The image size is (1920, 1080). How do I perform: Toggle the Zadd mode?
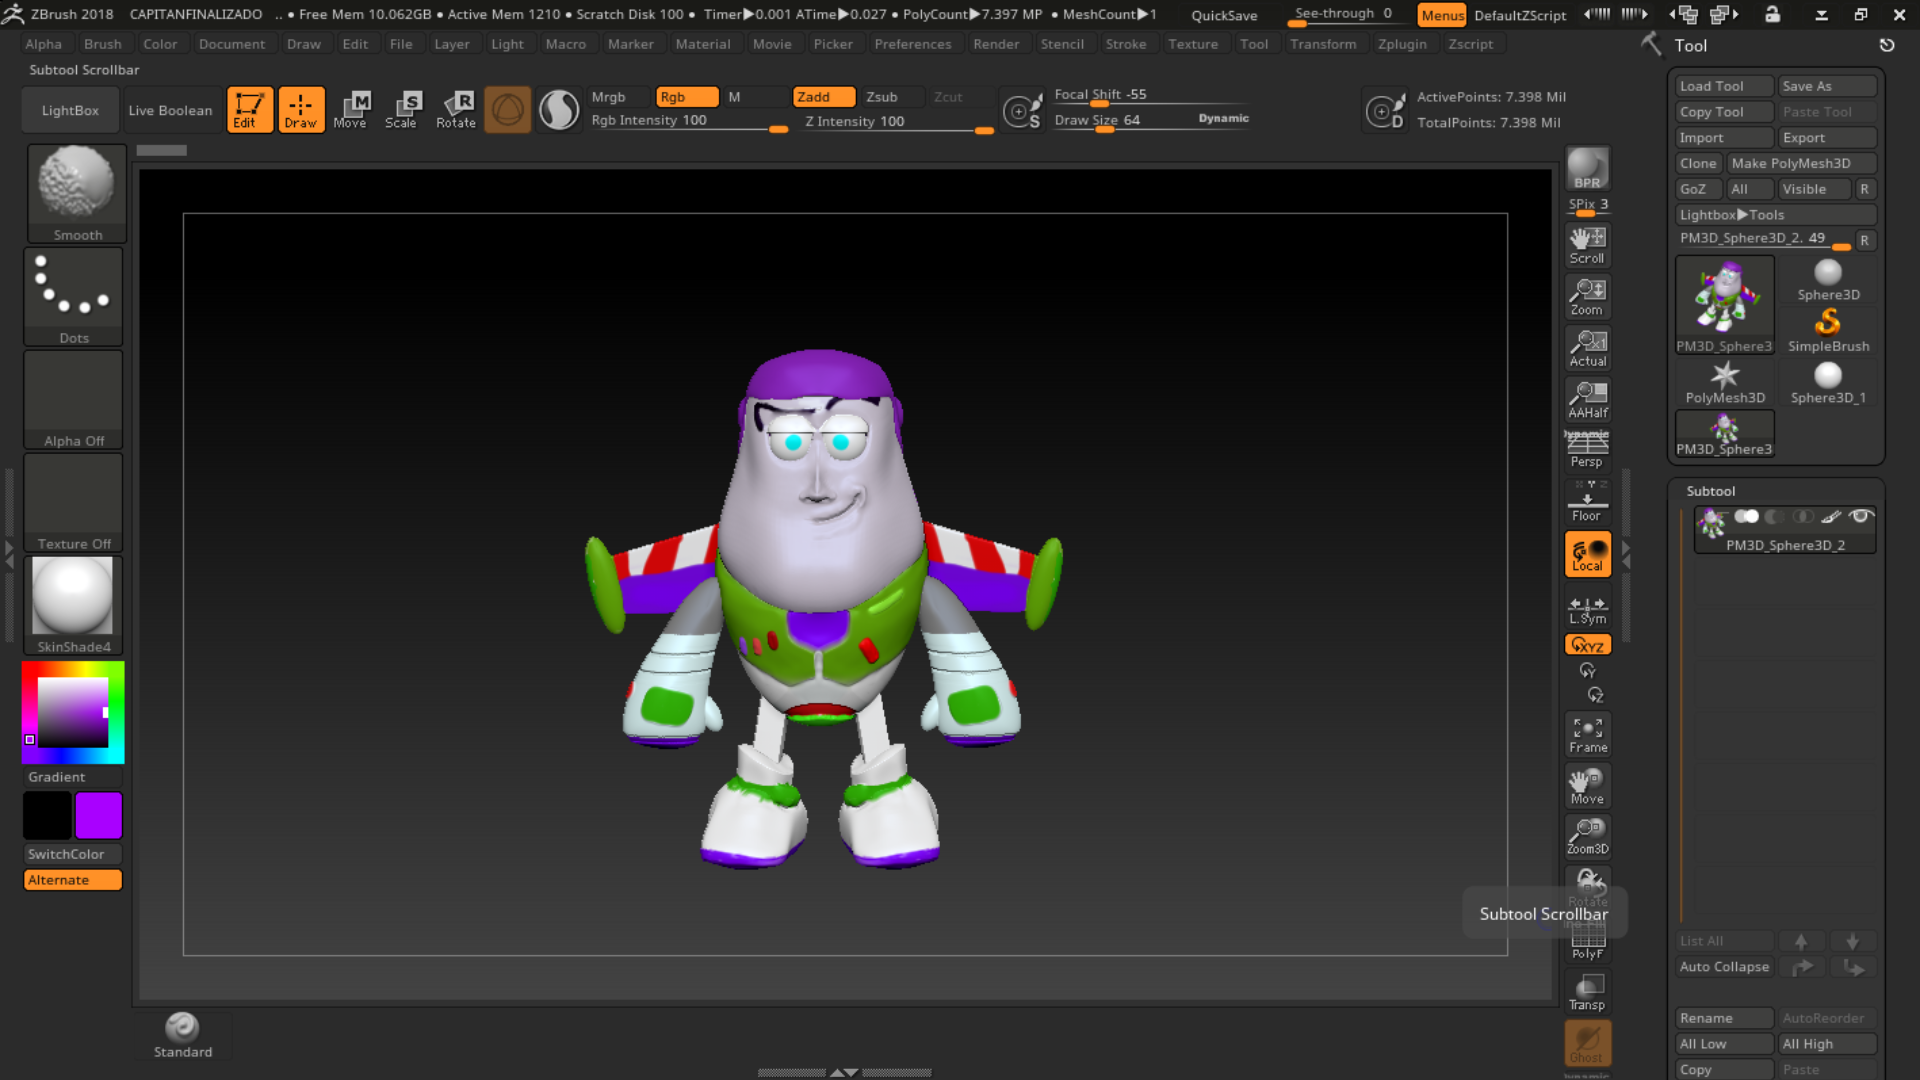pos(823,97)
